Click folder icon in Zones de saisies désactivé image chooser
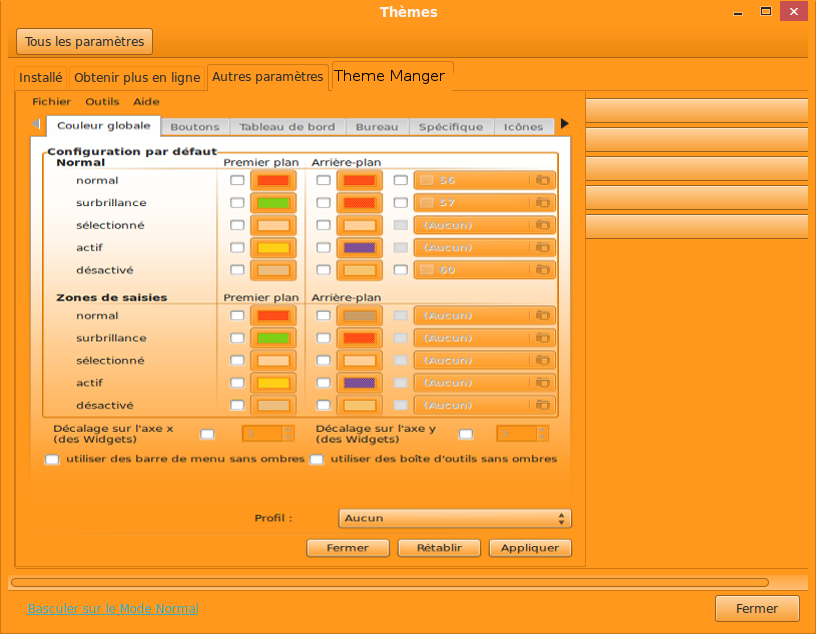This screenshot has width=816, height=634. [542, 405]
